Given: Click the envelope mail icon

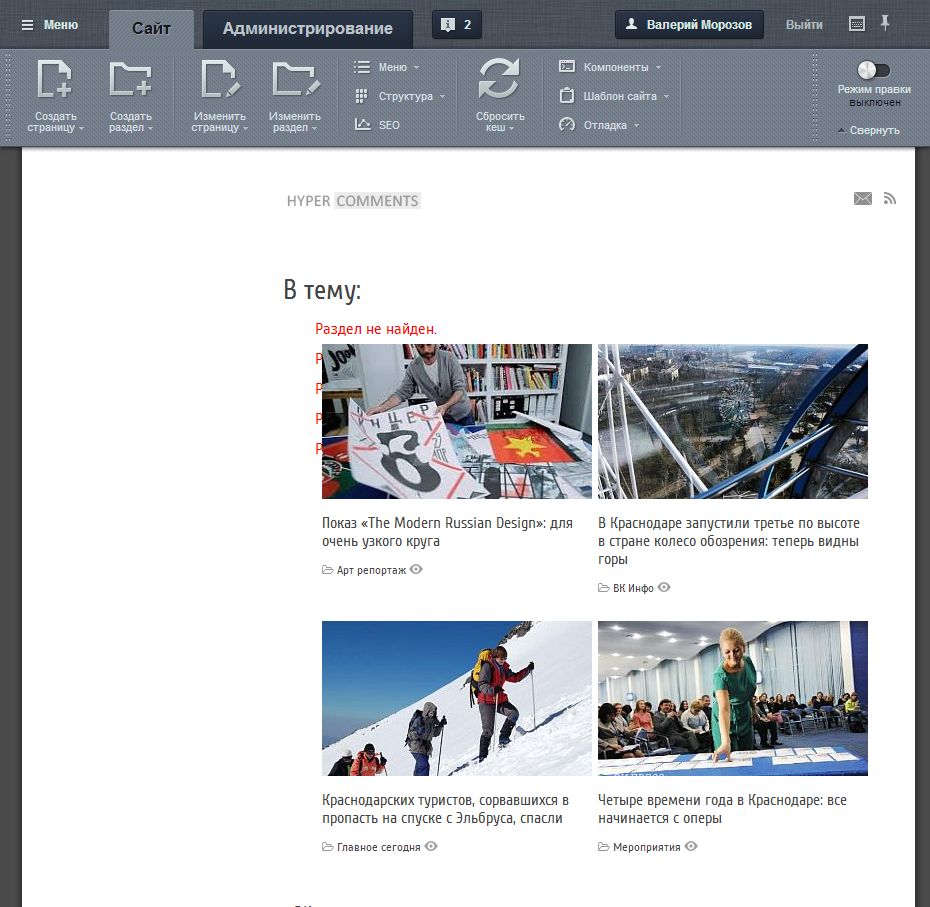Looking at the screenshot, I should 862,199.
